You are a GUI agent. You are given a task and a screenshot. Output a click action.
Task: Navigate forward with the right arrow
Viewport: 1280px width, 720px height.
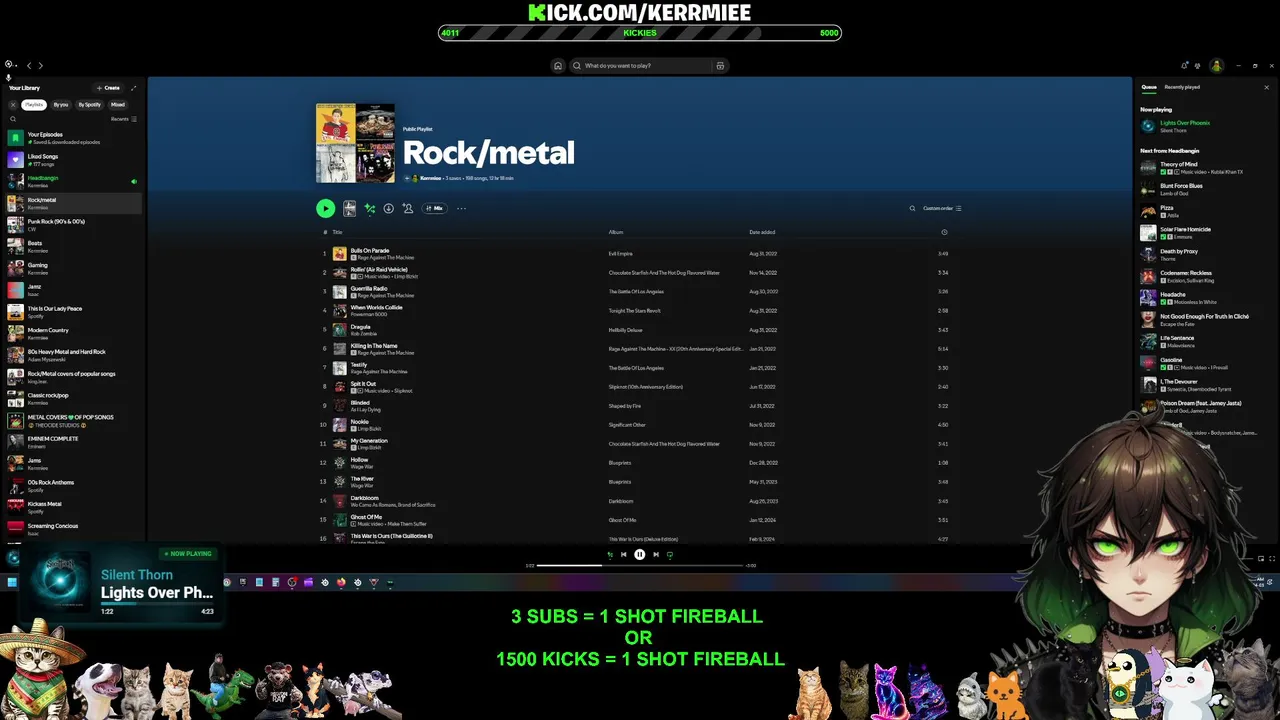click(40, 65)
